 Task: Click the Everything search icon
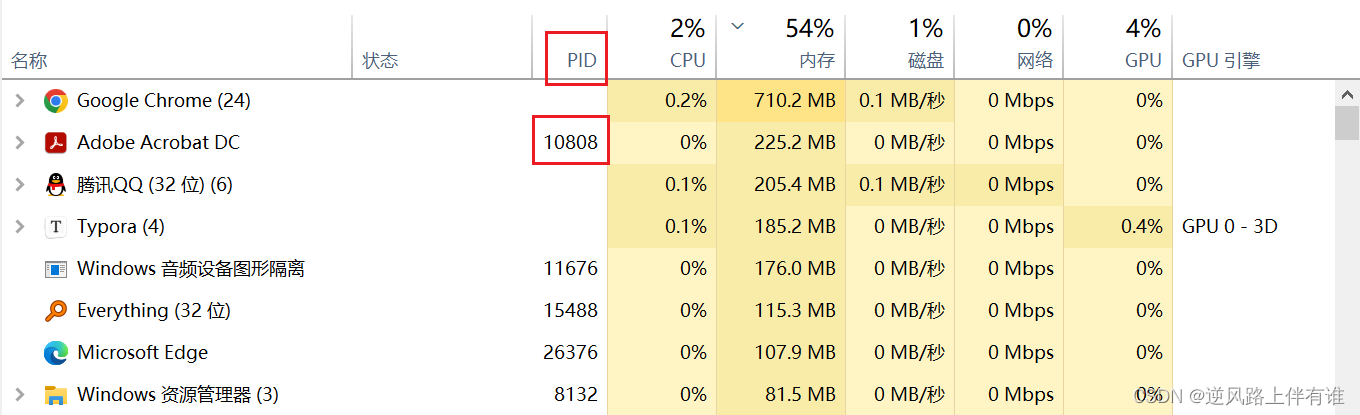coord(55,311)
